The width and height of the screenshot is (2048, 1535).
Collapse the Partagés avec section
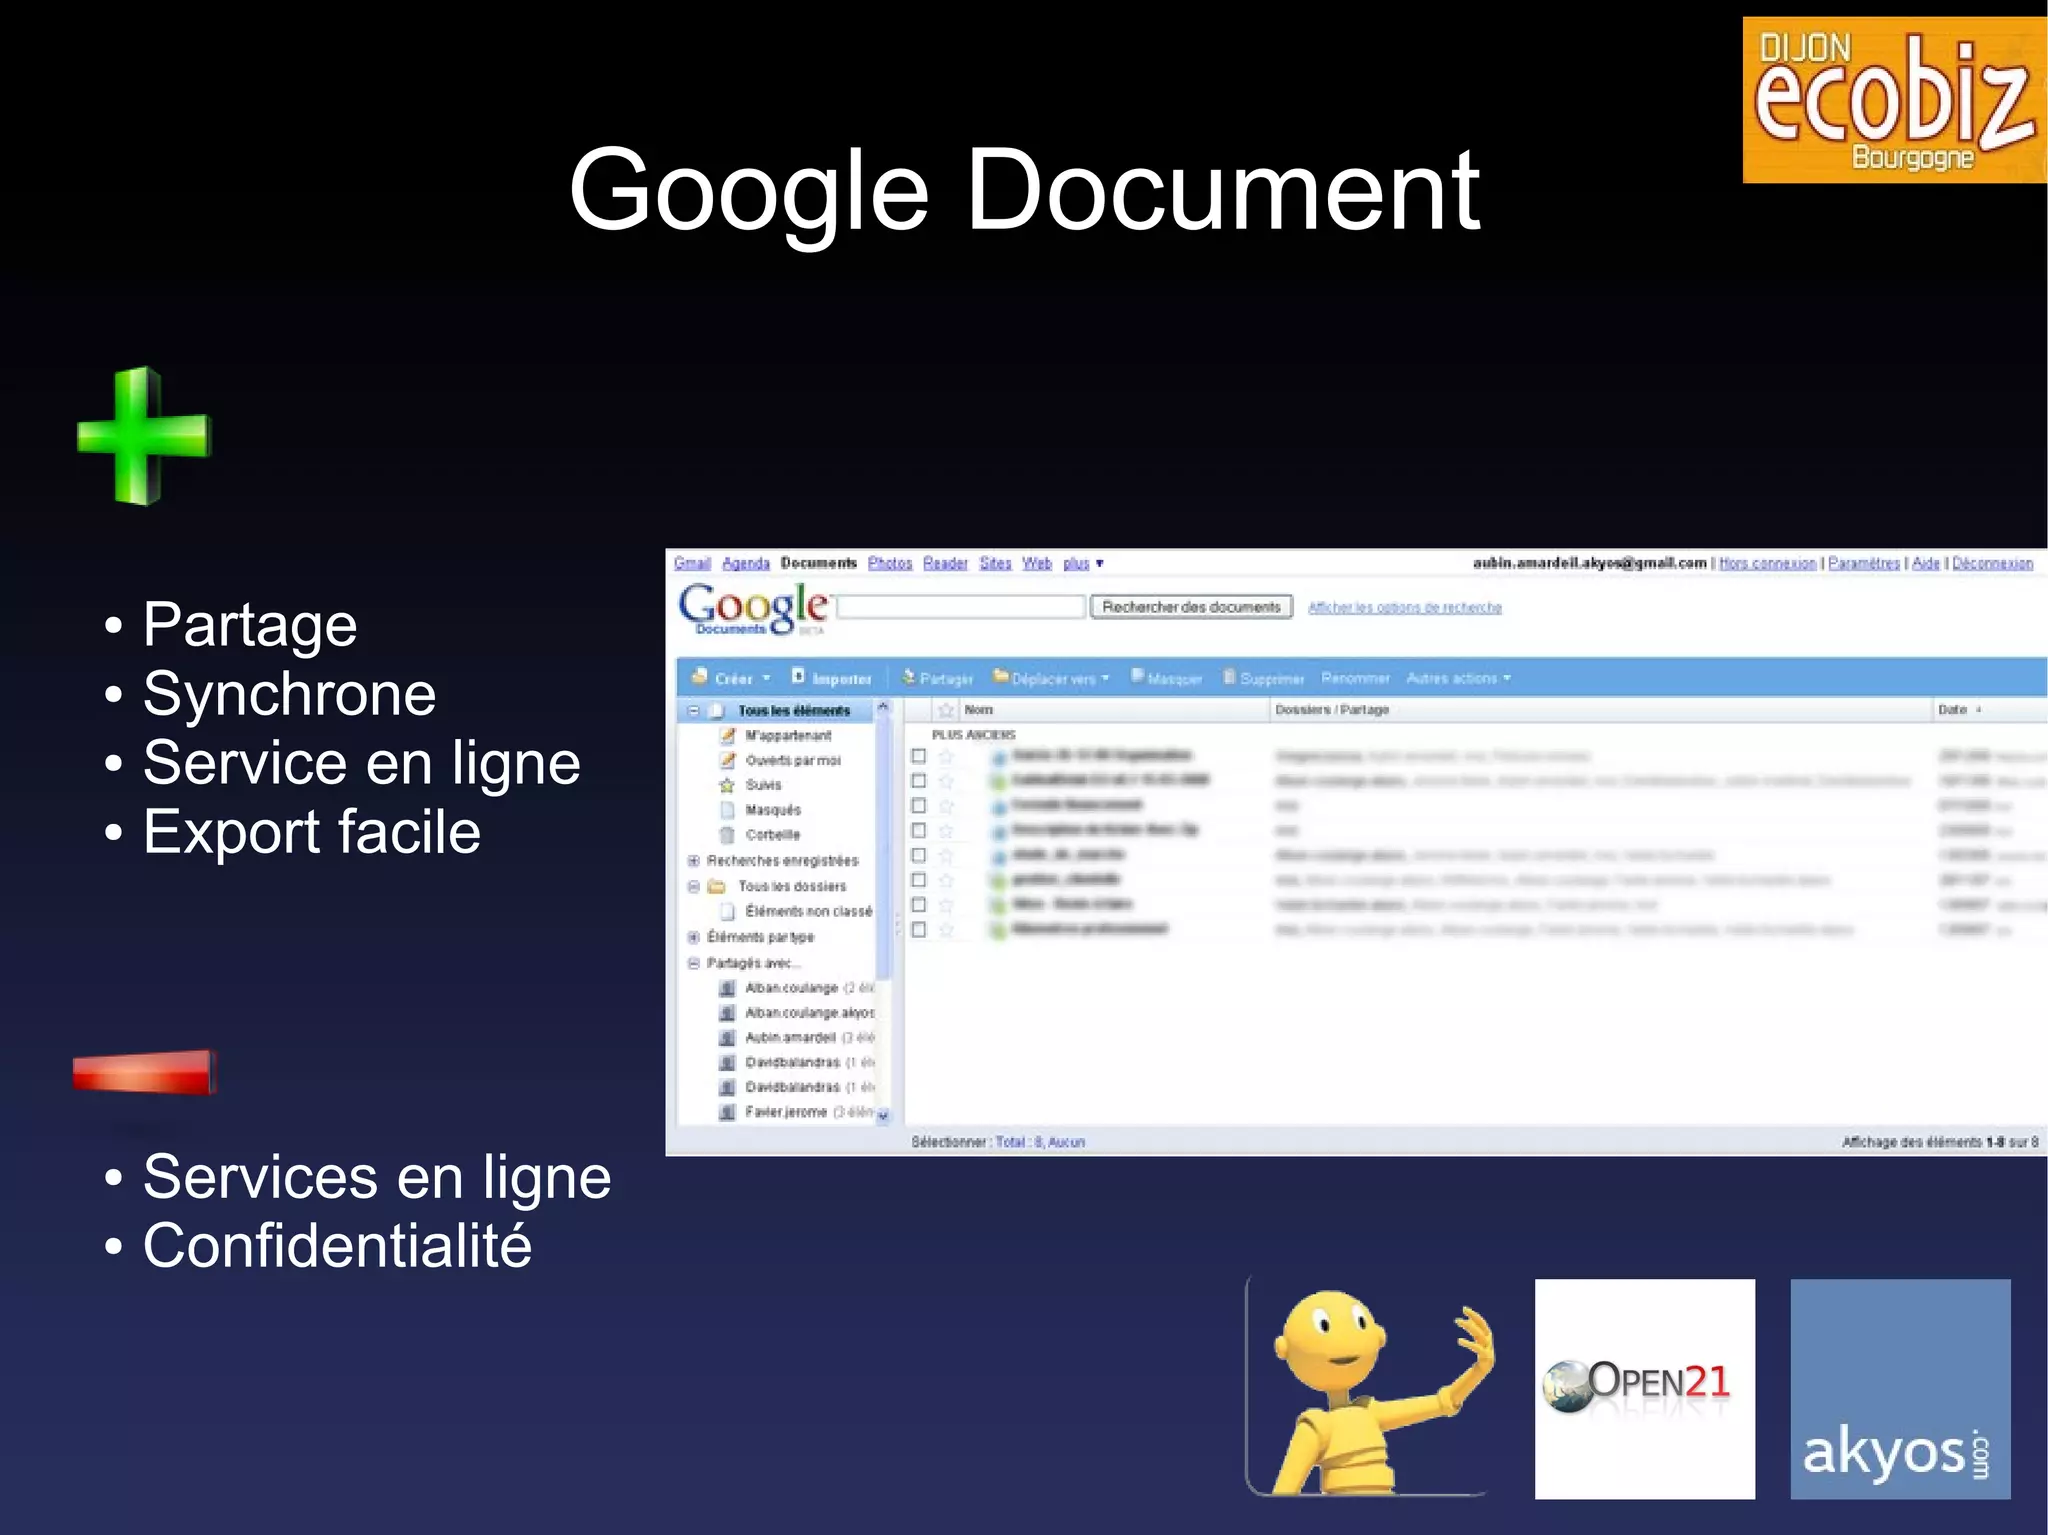point(693,963)
